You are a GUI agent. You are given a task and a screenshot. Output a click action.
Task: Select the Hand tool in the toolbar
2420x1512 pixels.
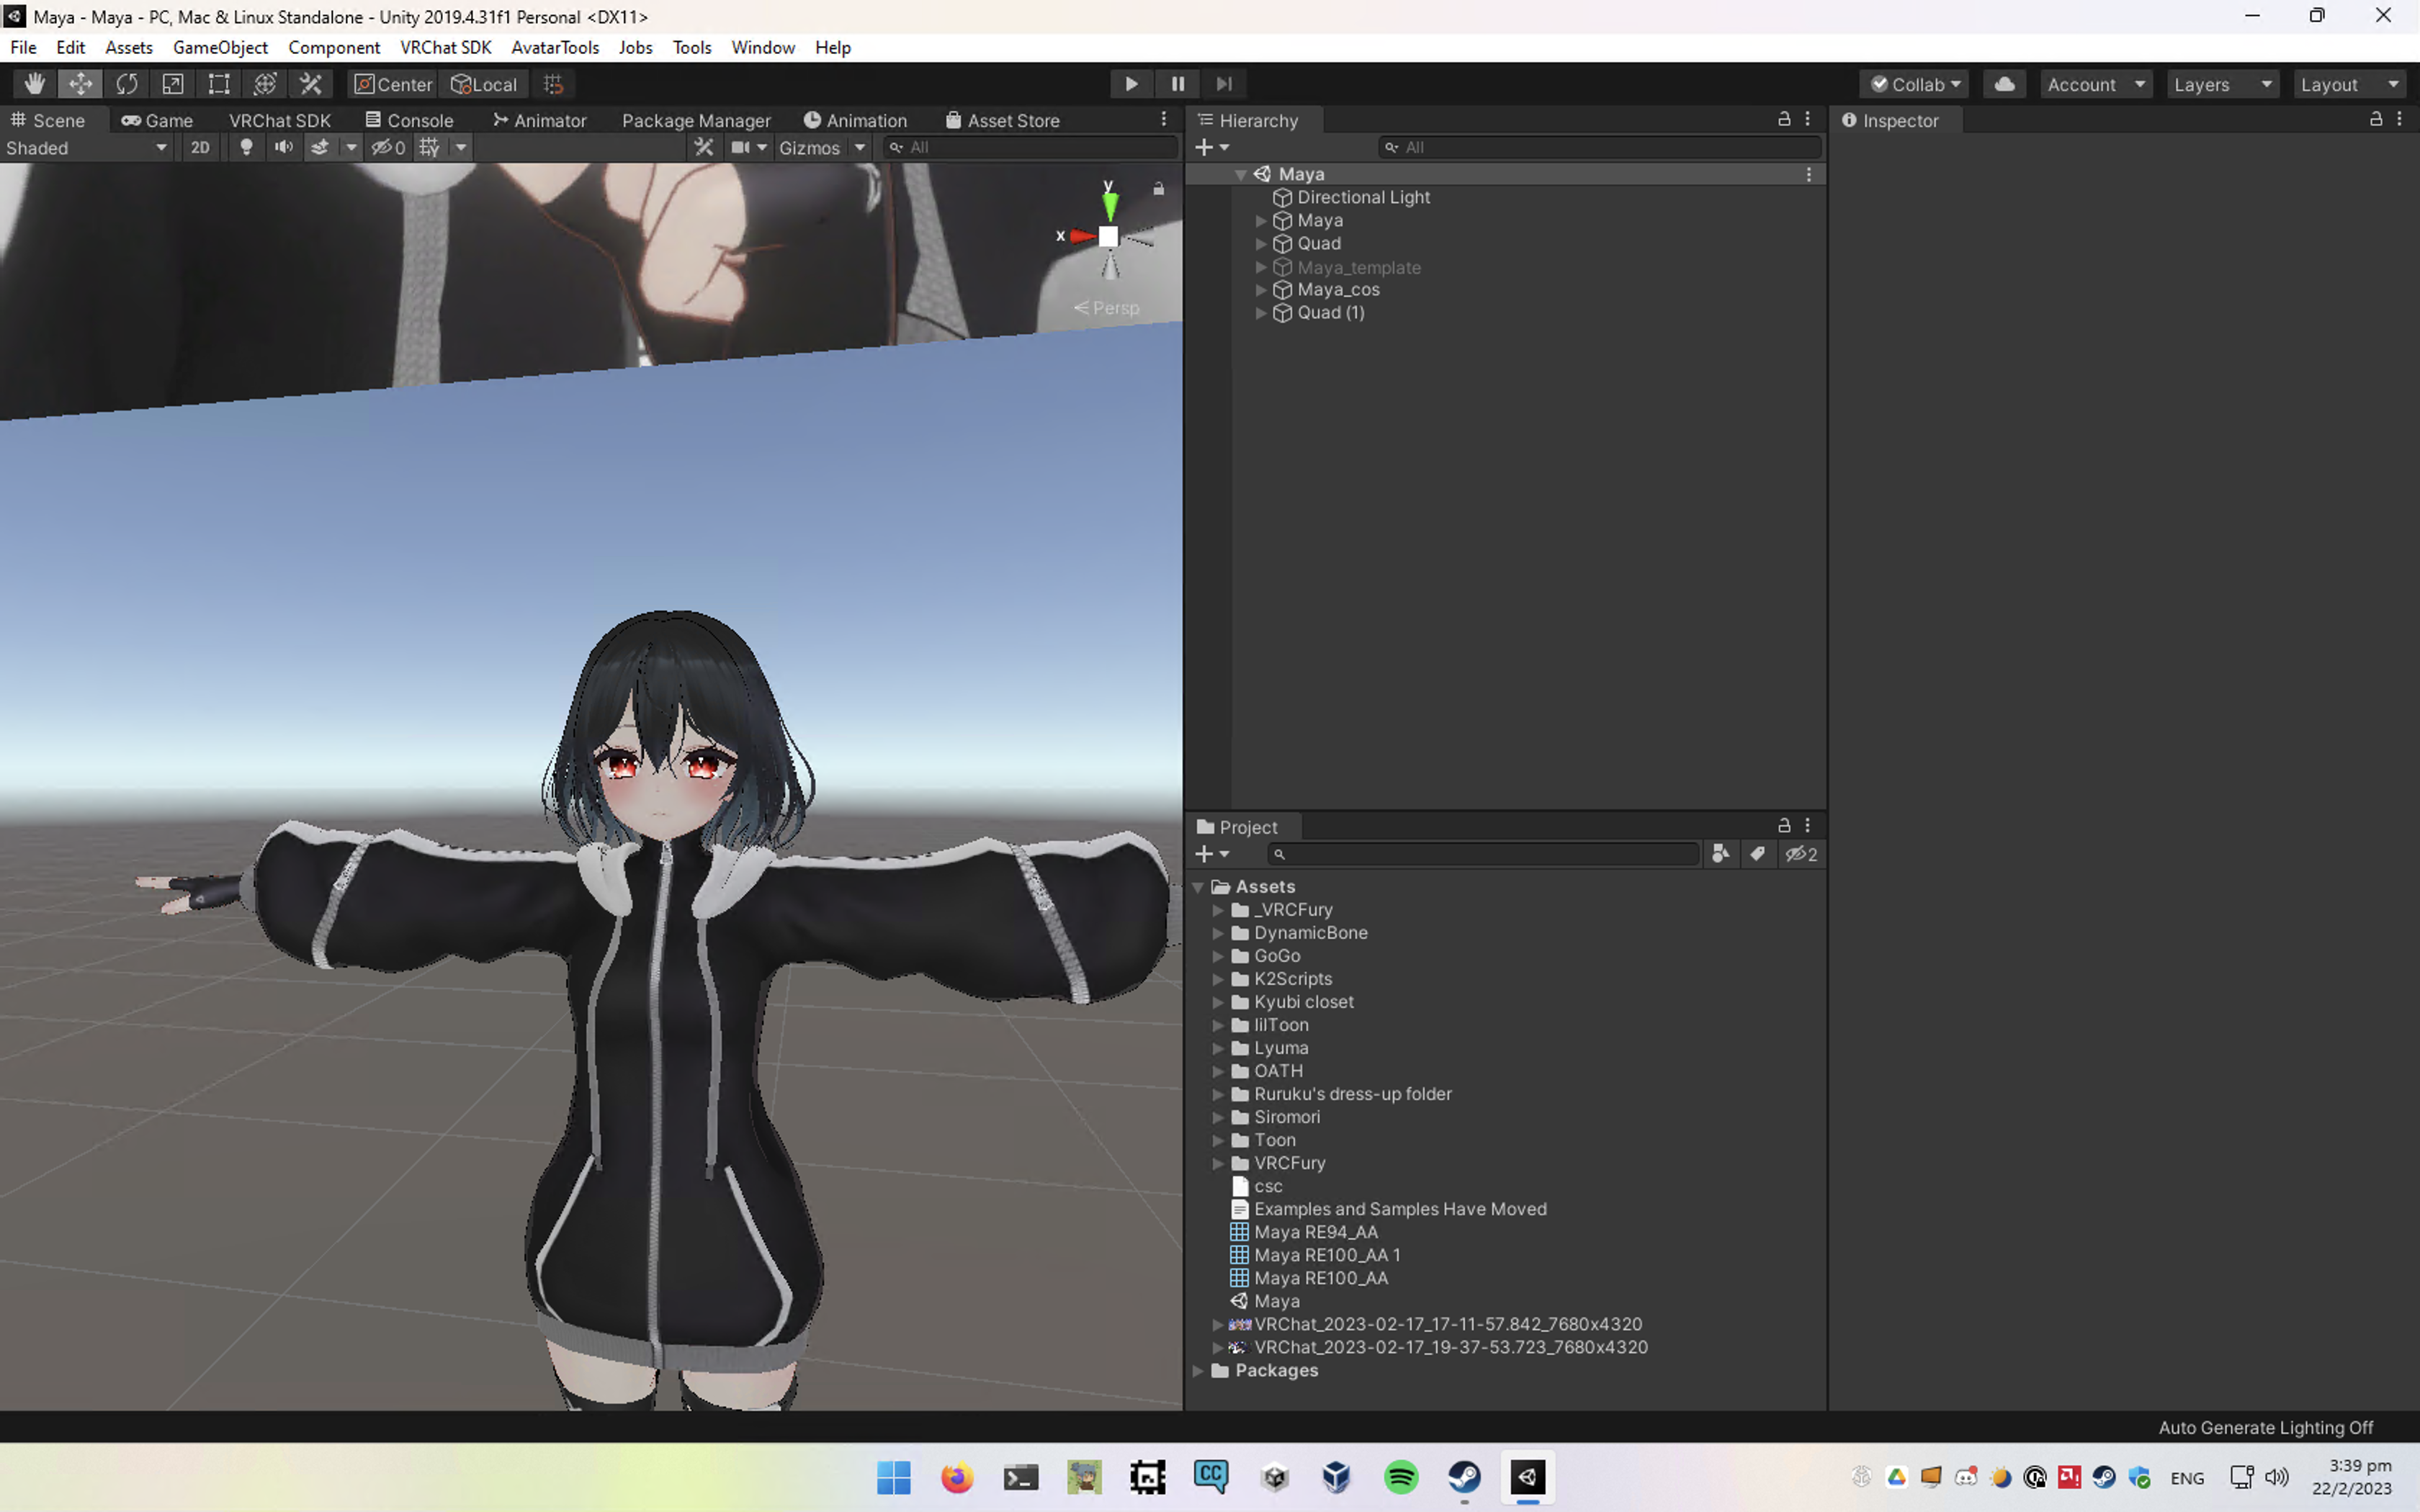34,83
